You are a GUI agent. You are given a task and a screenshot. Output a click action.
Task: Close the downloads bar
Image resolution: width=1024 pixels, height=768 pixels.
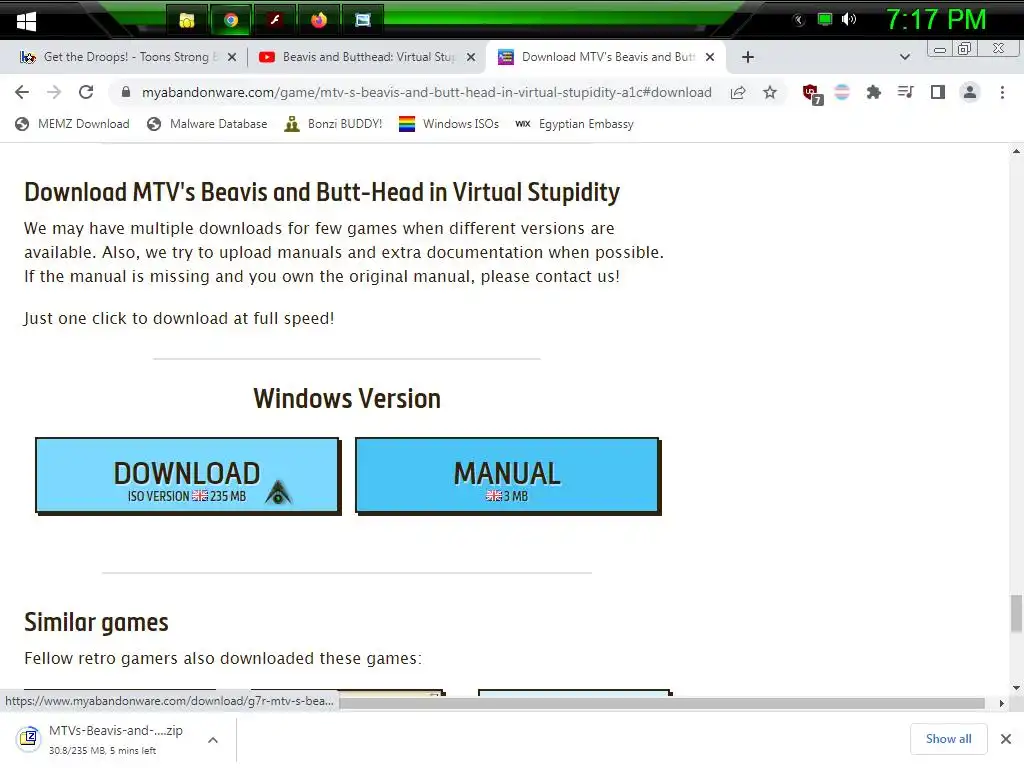(1006, 739)
